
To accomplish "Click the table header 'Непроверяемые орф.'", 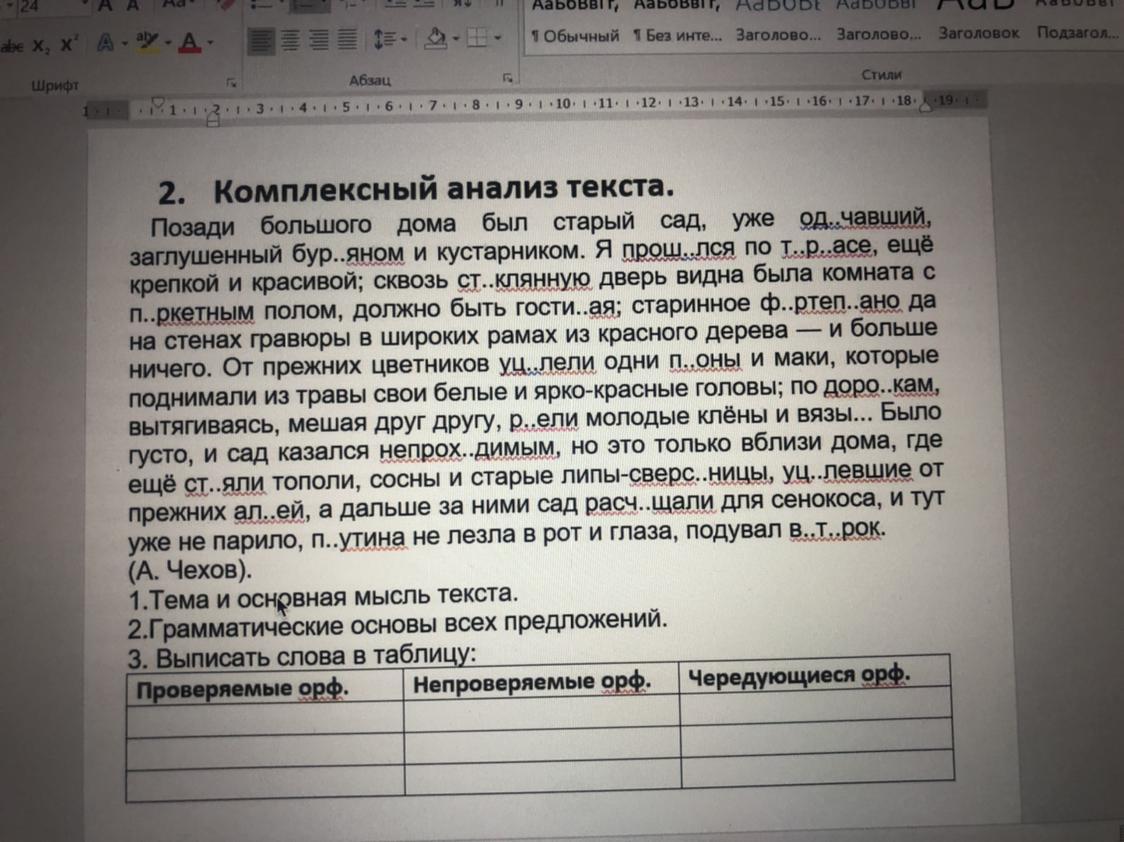I will click(532, 683).
